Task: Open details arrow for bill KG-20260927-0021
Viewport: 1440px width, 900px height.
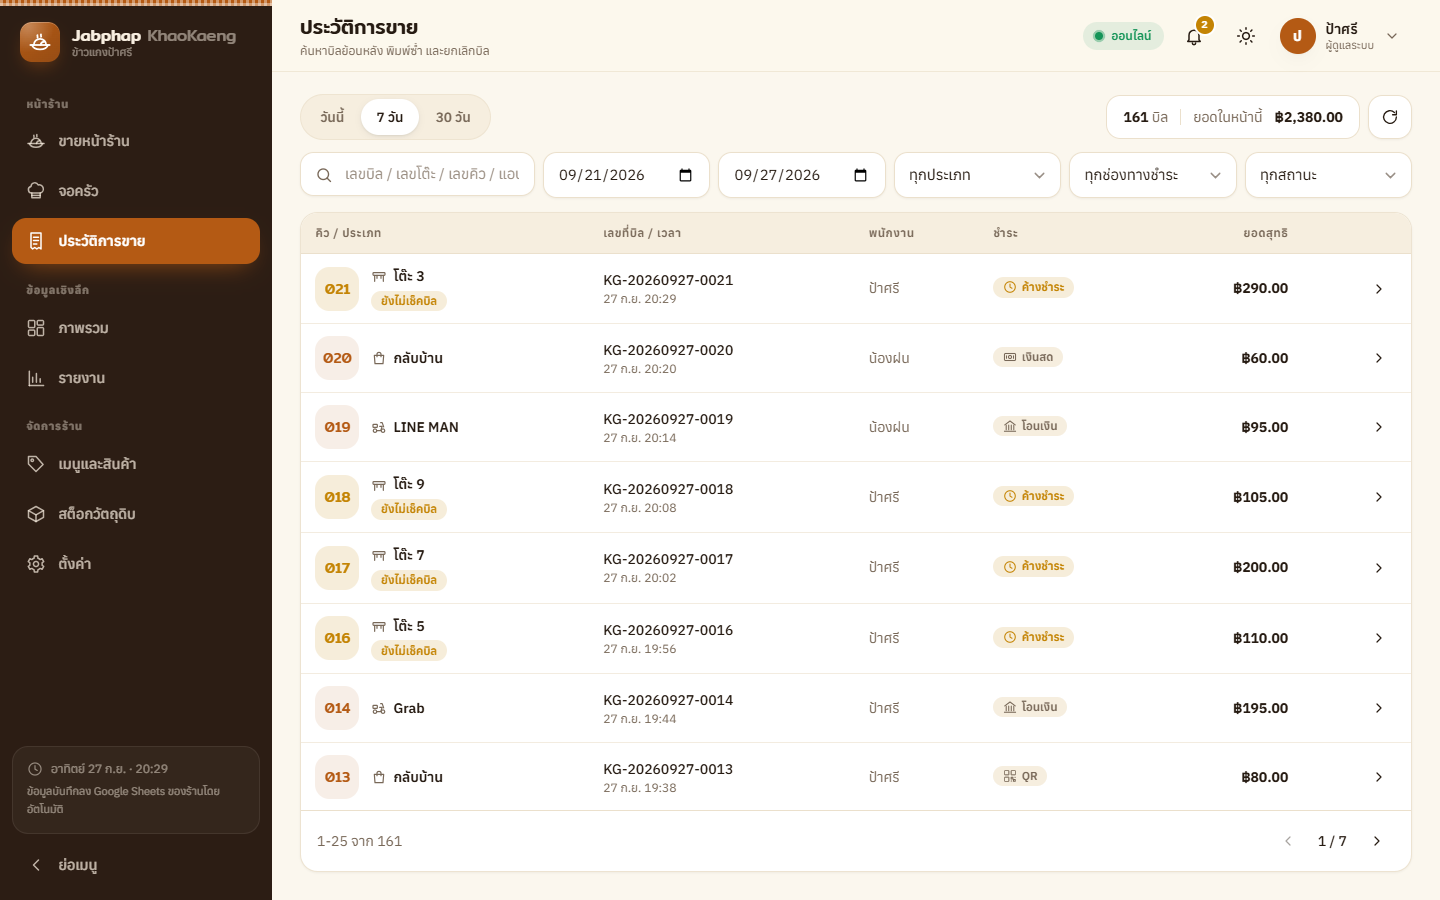Action: 1379,289
